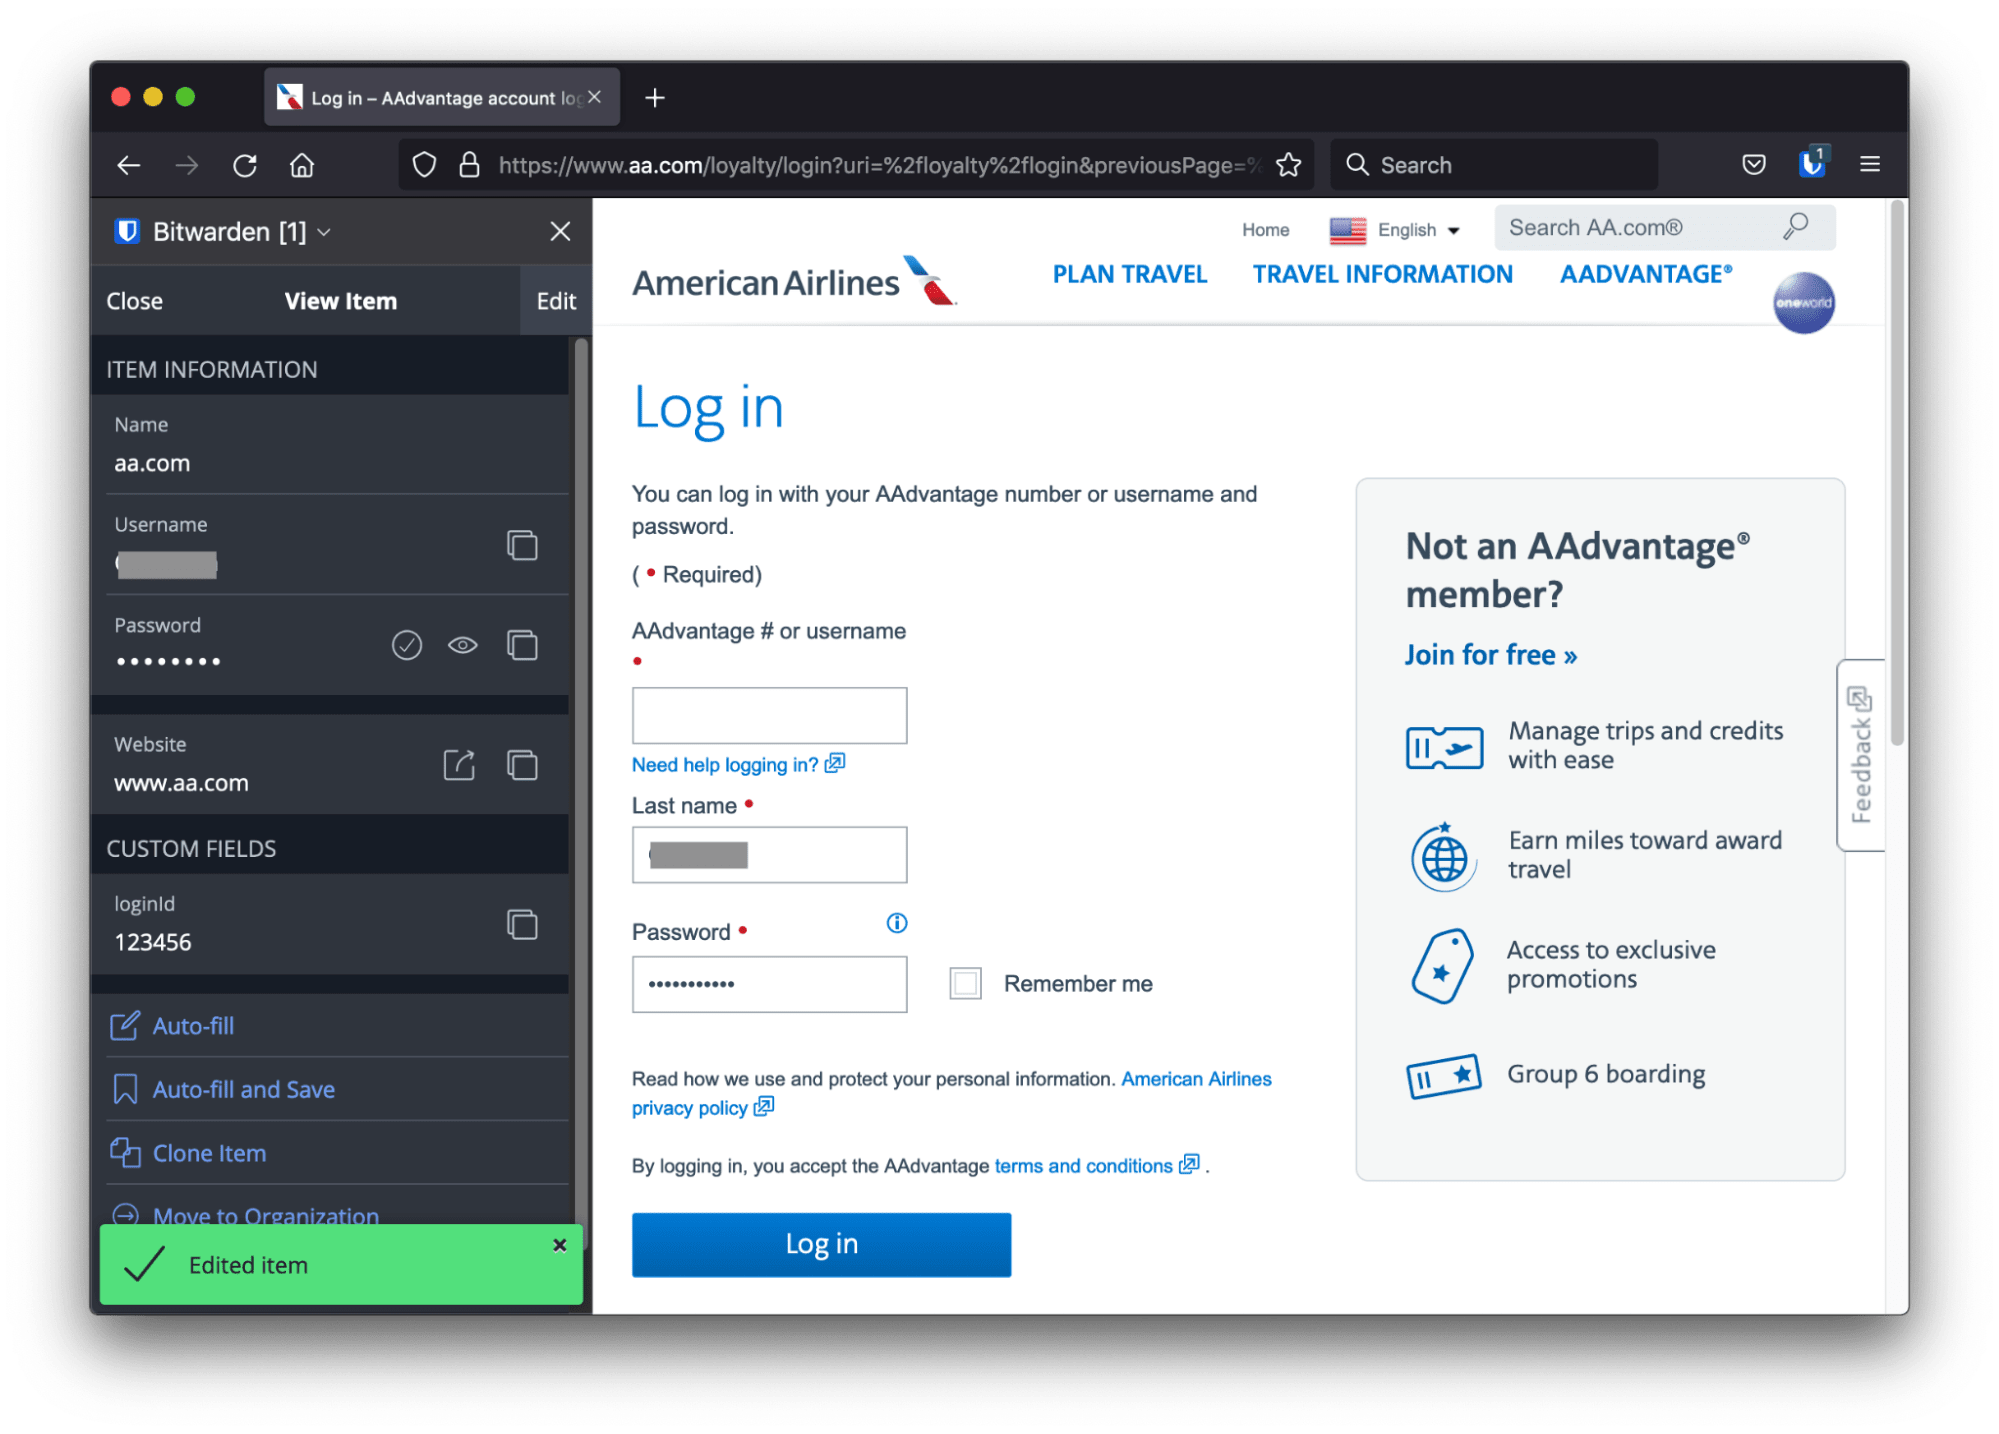
Task: Close the Bitwarden sidebar panel
Action: 560,231
